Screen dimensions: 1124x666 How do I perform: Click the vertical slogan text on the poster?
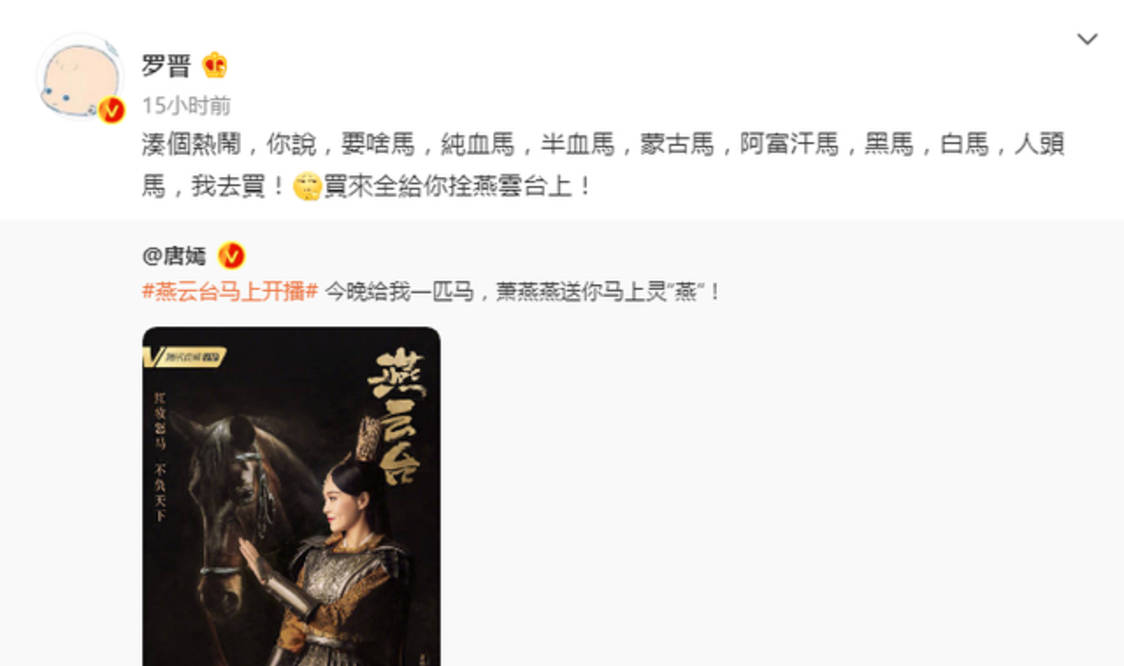click(x=161, y=456)
